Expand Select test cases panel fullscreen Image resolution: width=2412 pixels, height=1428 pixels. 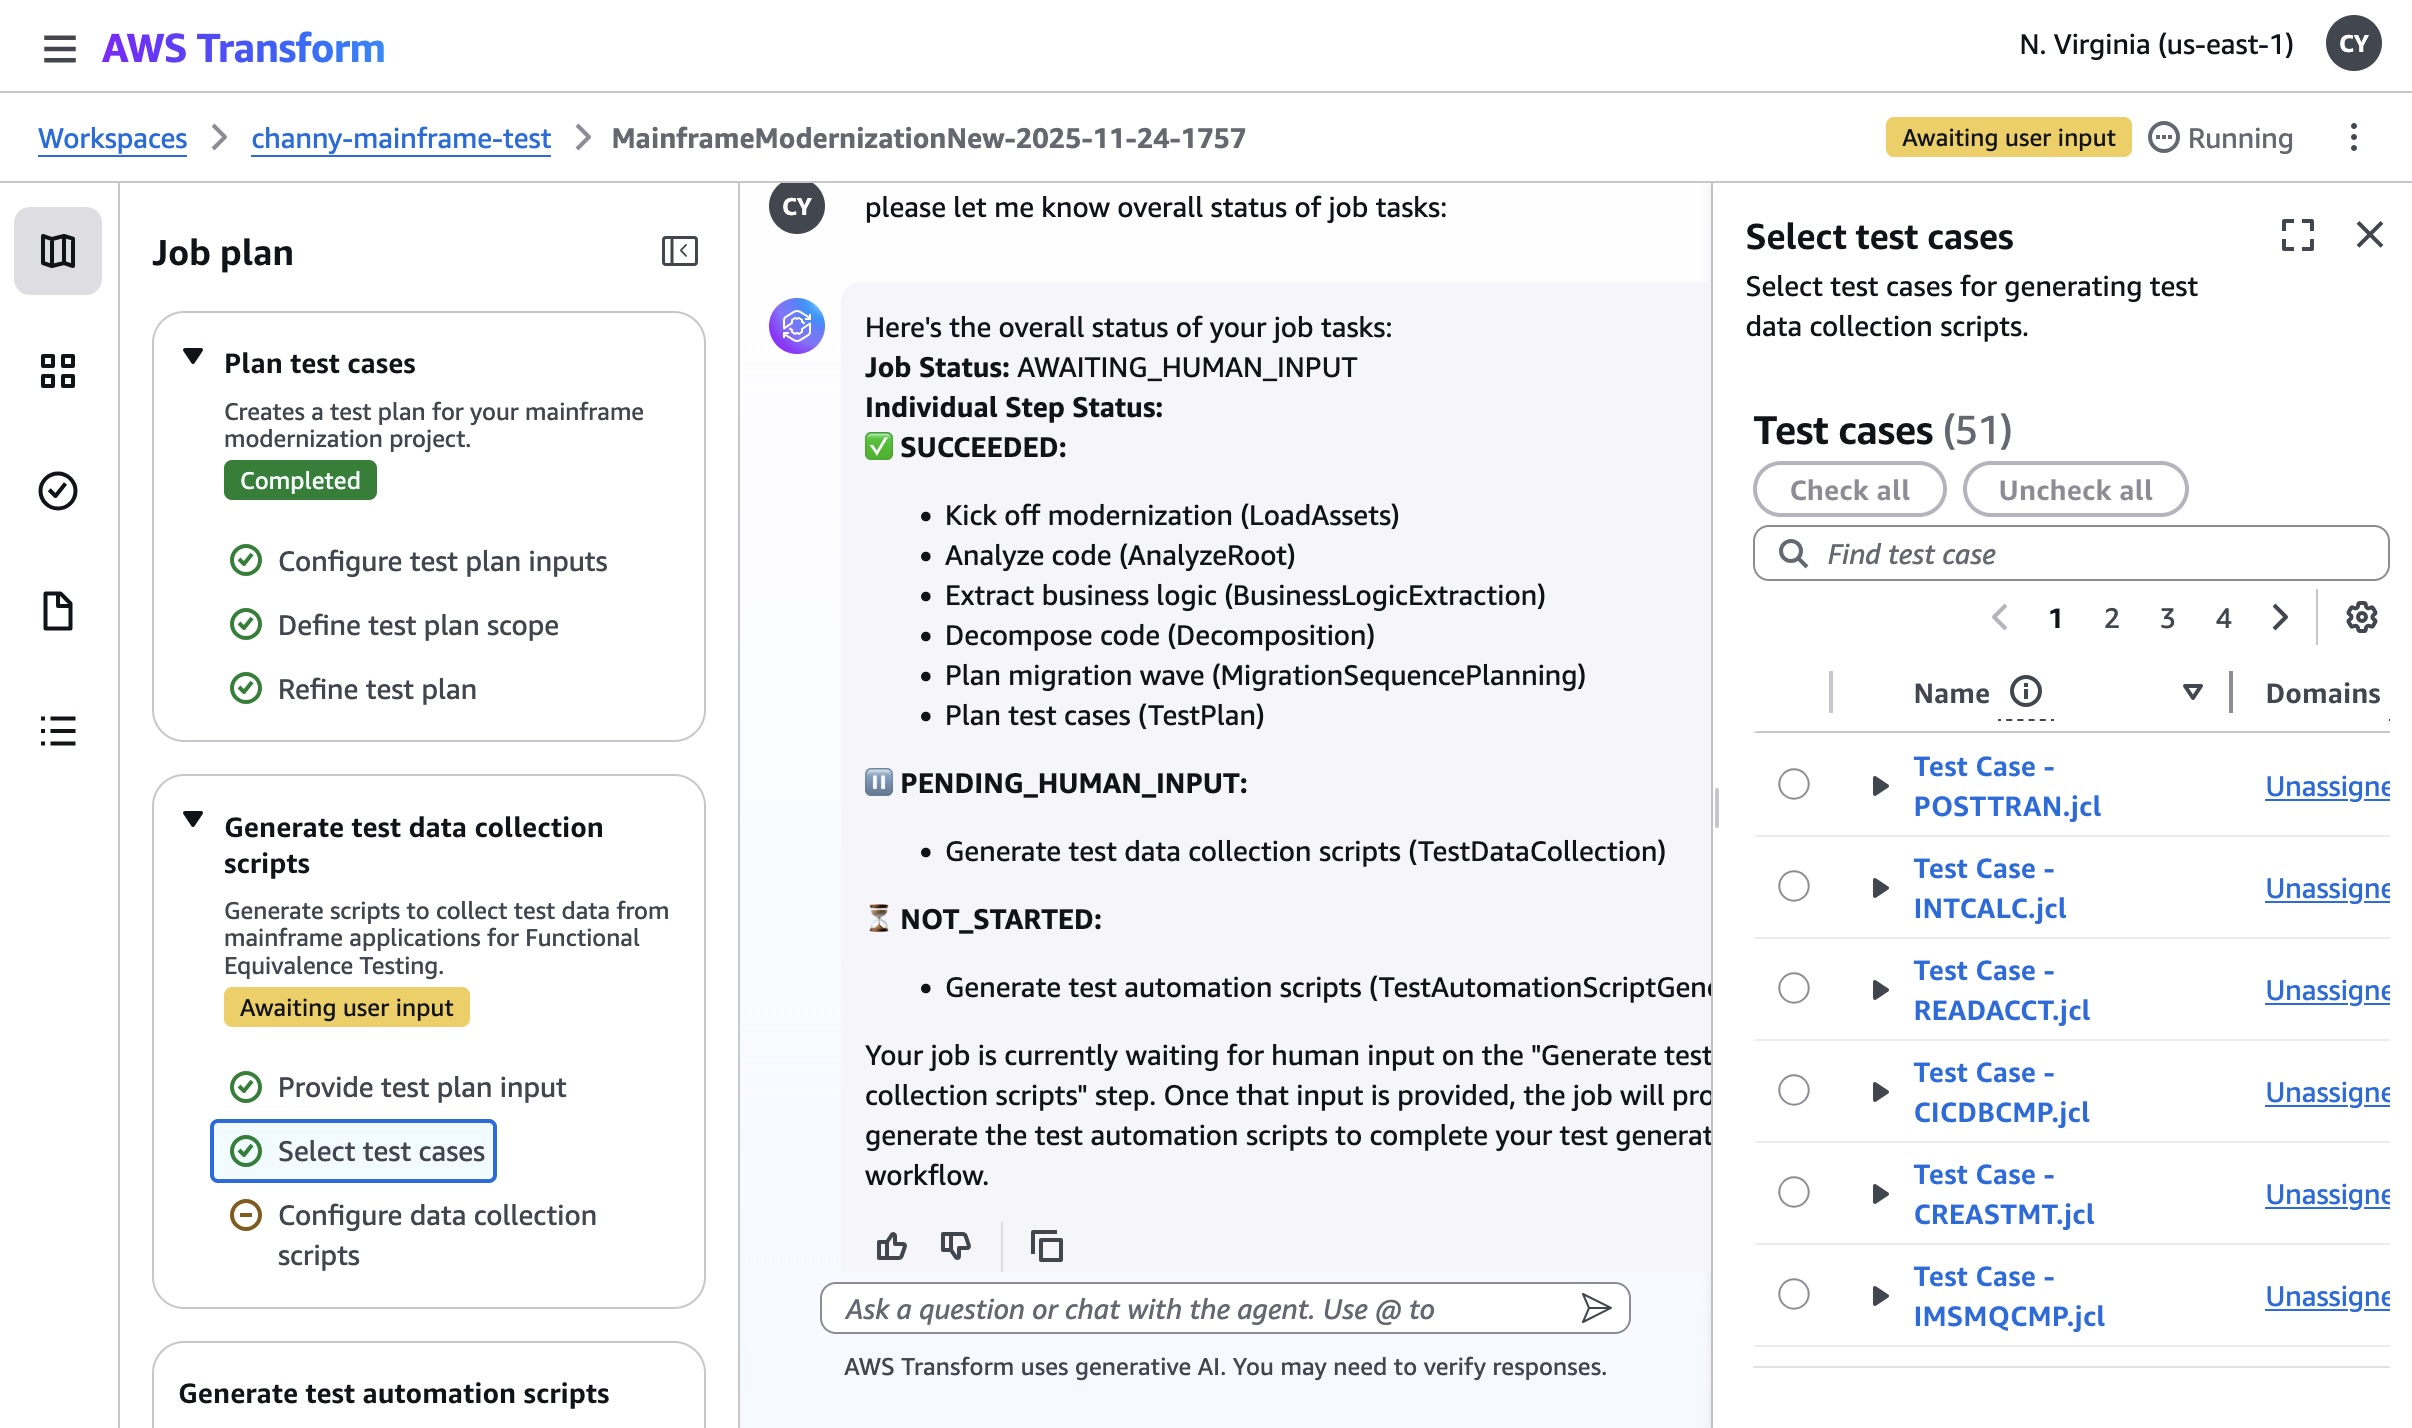pyautogui.click(x=2297, y=236)
